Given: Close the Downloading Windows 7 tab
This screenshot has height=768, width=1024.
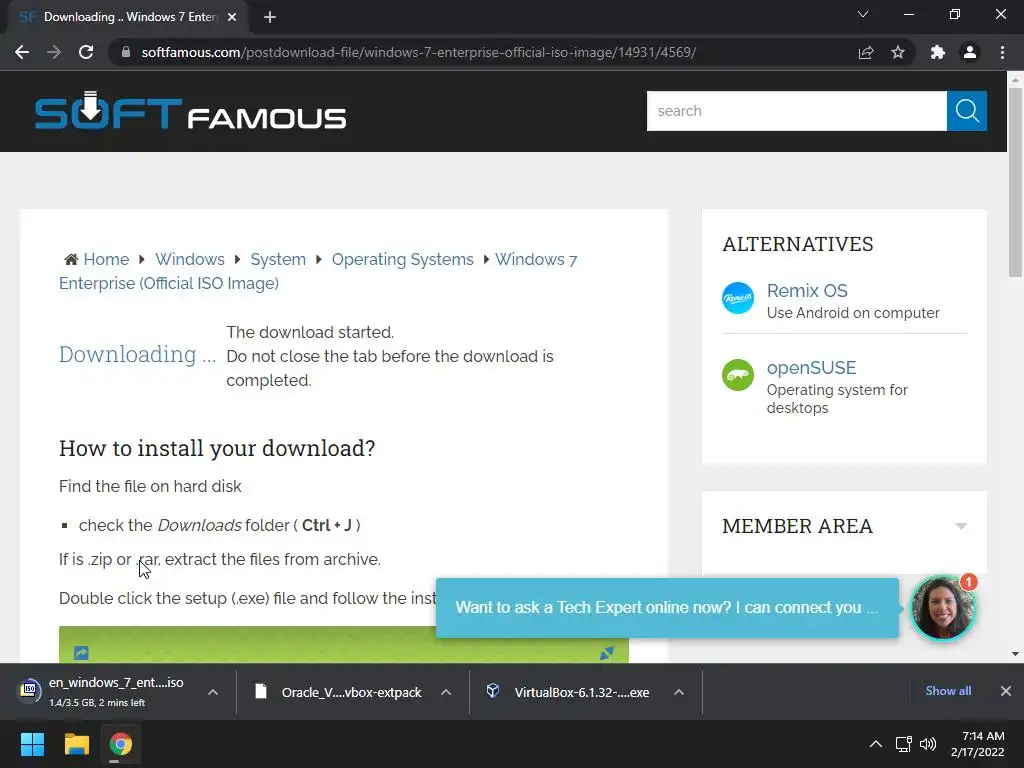Looking at the screenshot, I should click(232, 17).
